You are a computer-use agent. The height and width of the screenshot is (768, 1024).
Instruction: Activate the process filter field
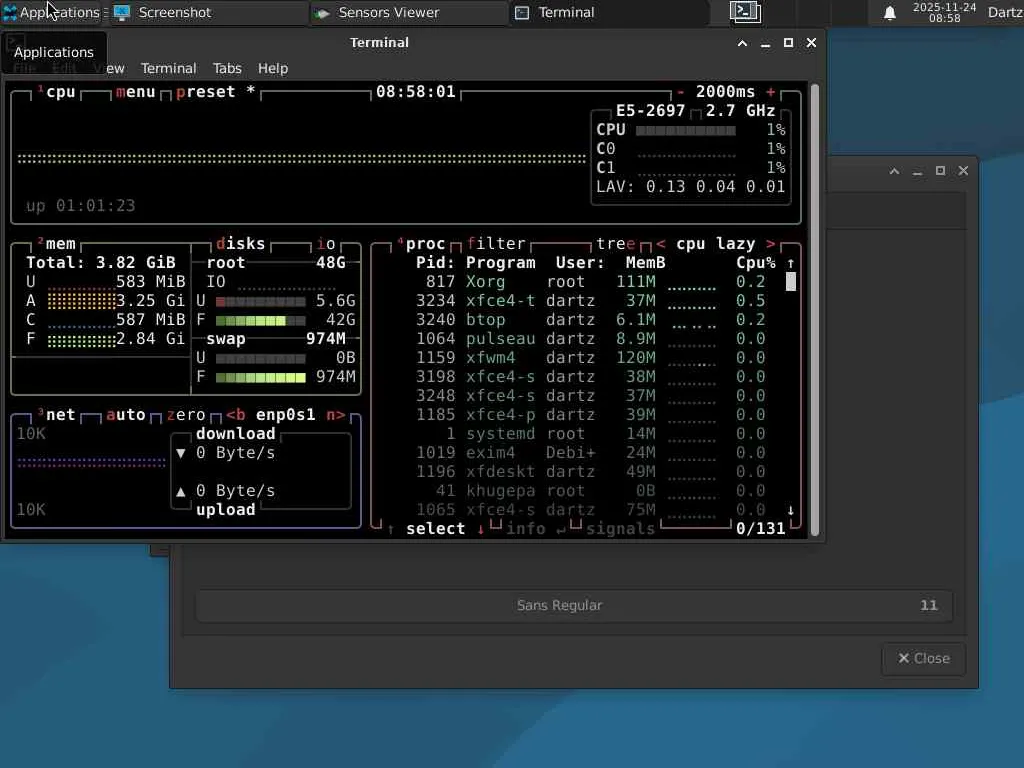click(x=496, y=244)
